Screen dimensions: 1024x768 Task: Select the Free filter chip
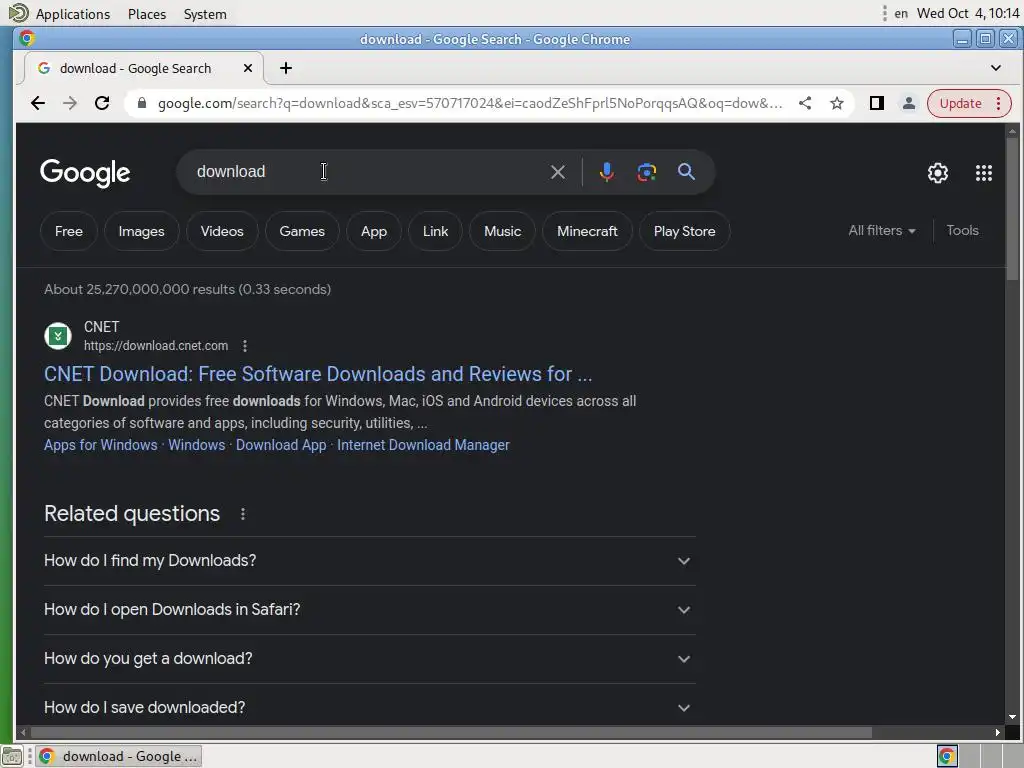[69, 231]
